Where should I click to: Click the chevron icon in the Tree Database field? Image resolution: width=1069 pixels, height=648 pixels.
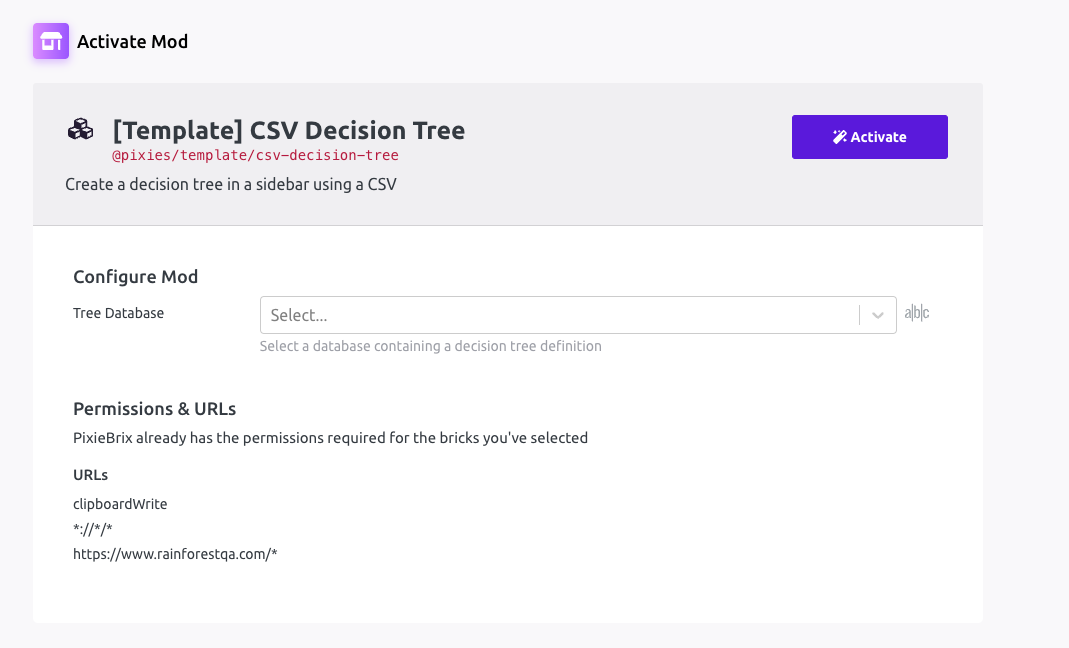click(x=878, y=314)
